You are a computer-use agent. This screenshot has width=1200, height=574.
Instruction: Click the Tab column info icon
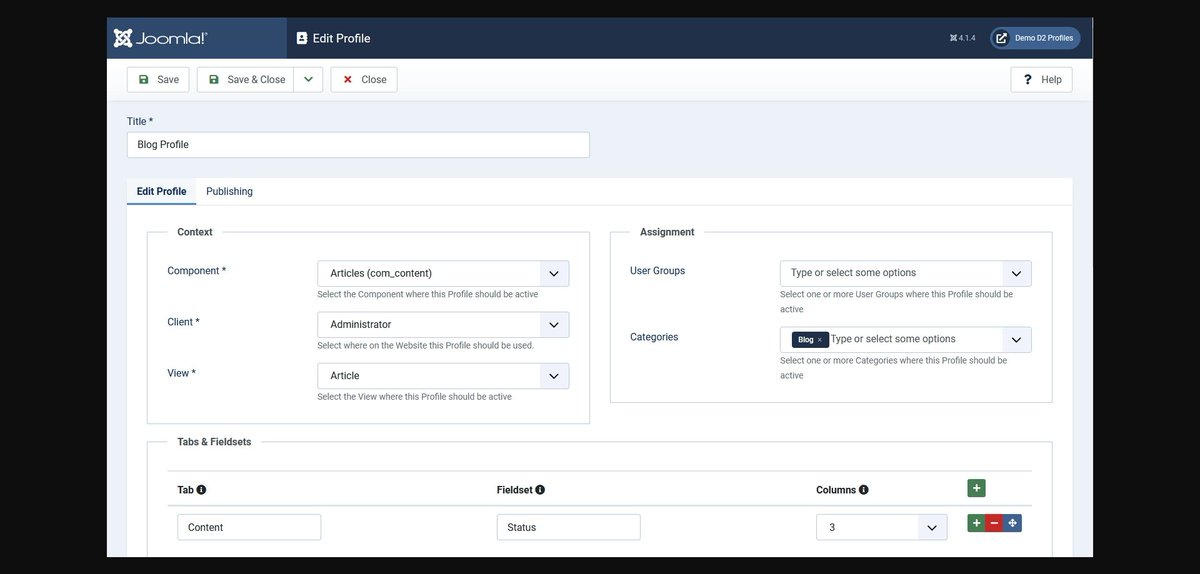201,490
